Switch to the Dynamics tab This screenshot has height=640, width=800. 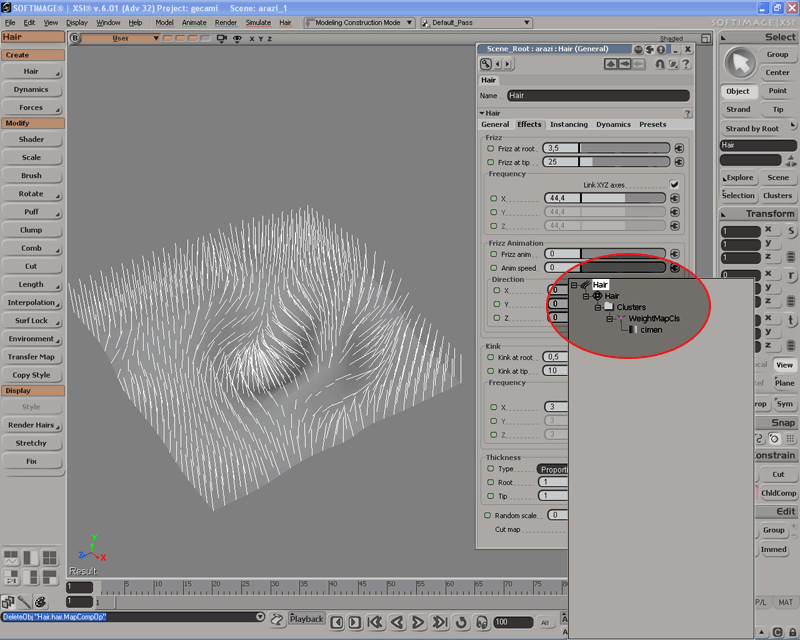tap(613, 124)
